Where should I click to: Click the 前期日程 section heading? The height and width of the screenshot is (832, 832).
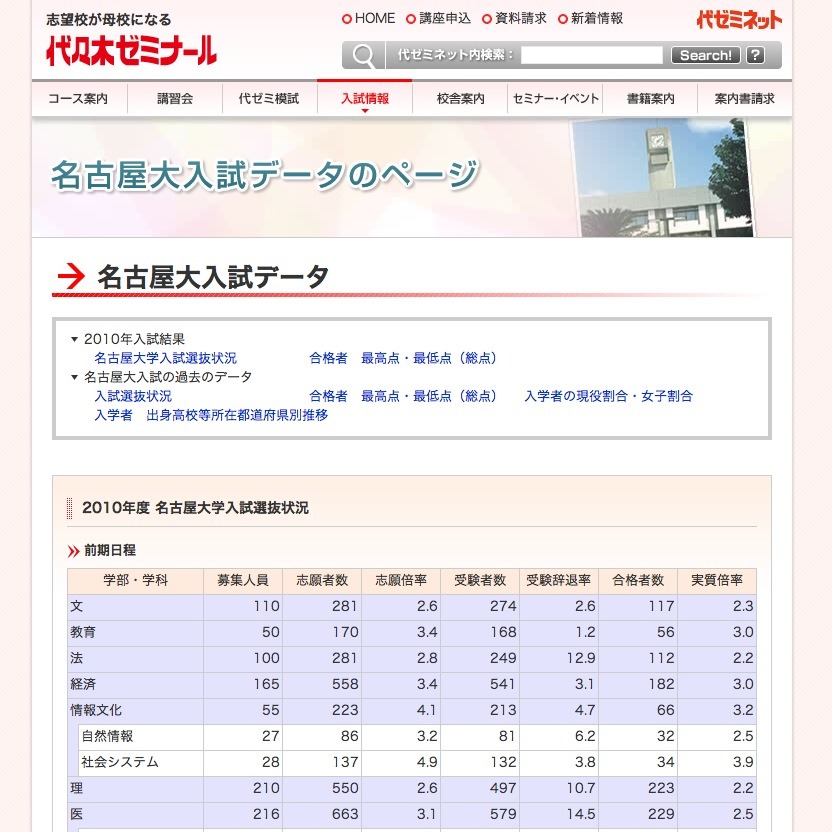[x=110, y=551]
